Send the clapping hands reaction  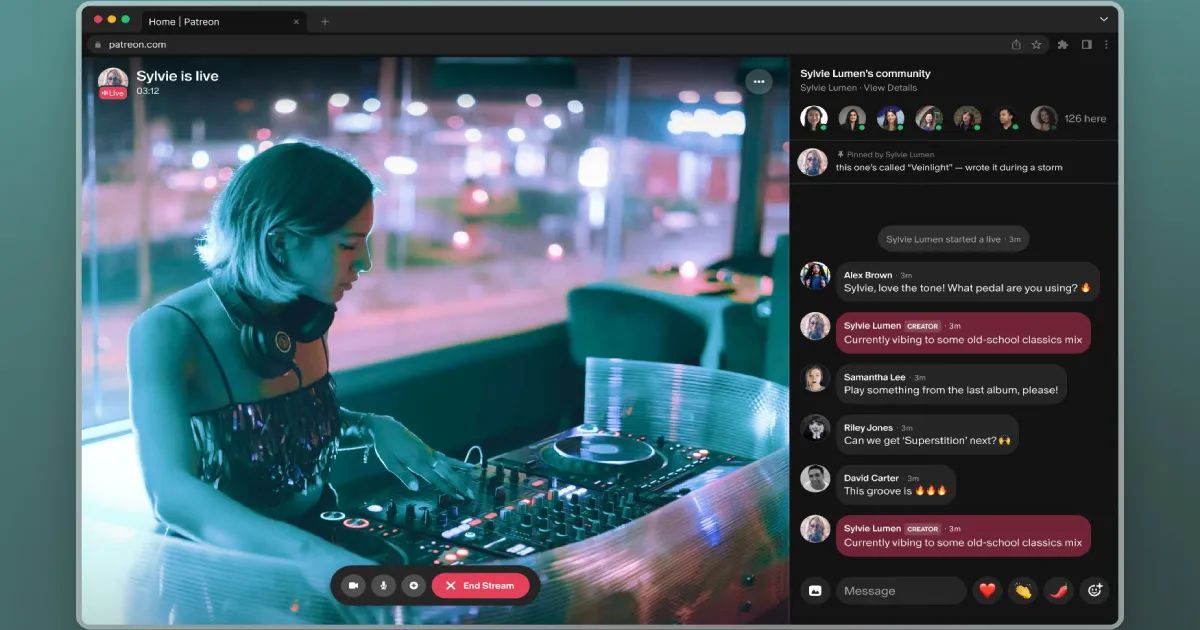[1022, 591]
